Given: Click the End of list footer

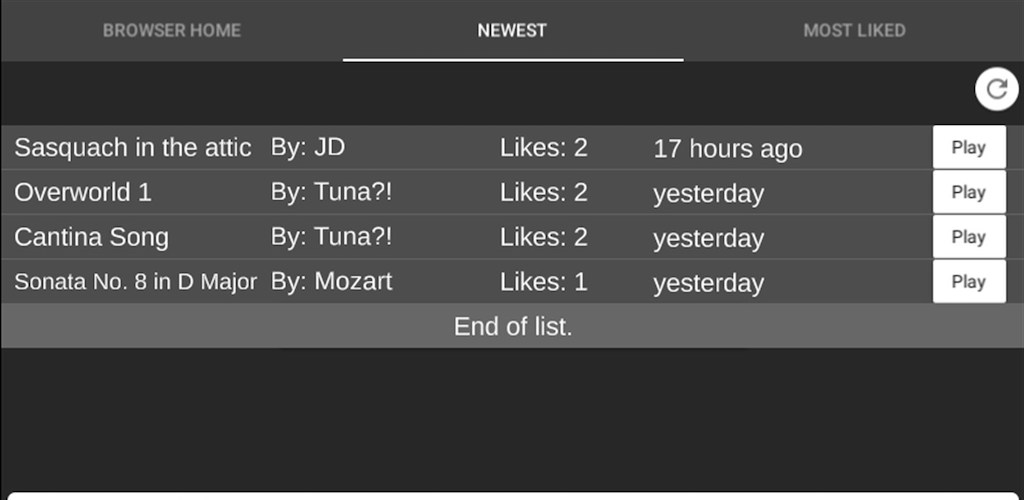Looking at the screenshot, I should pyautogui.click(x=512, y=327).
